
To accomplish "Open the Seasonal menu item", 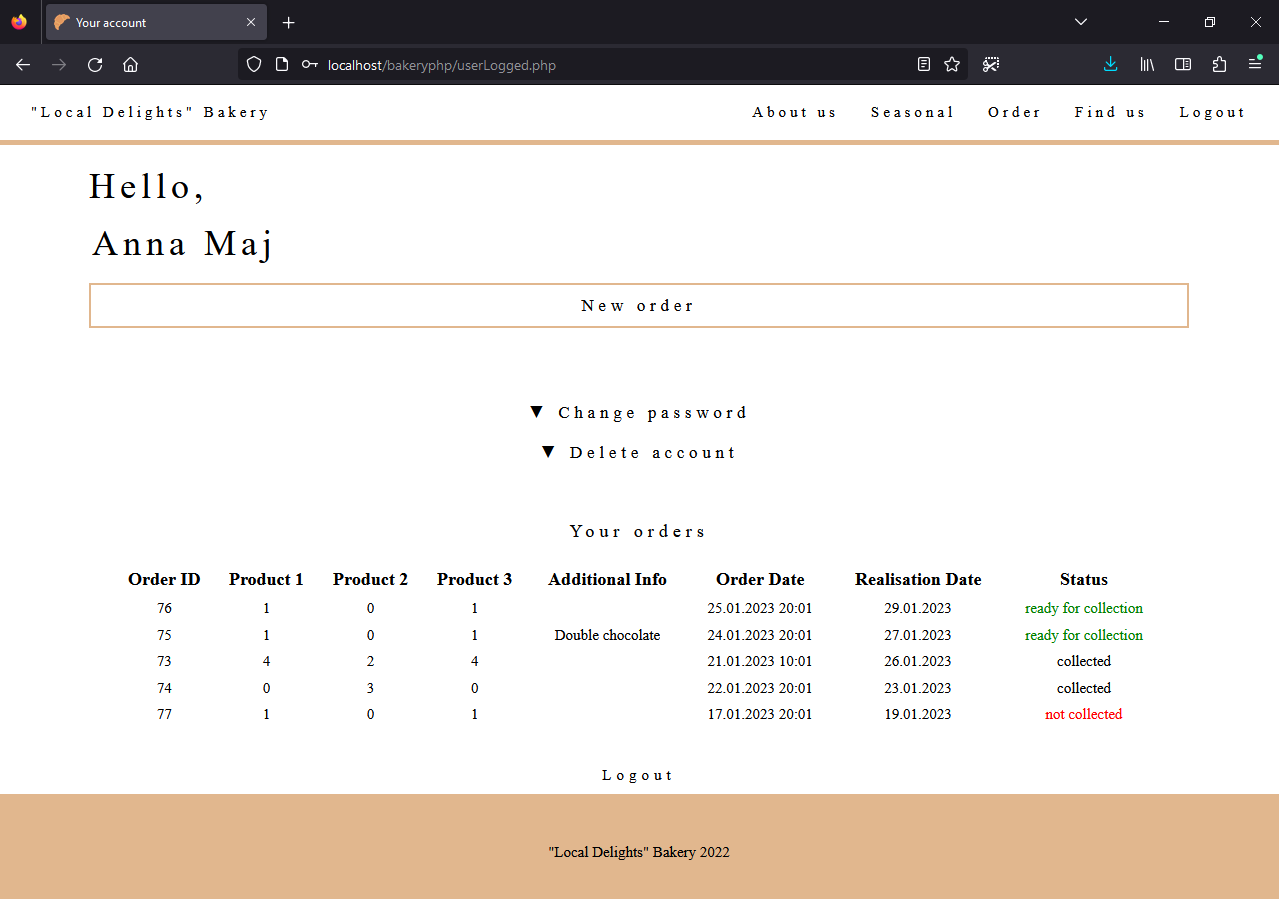I will (912, 112).
